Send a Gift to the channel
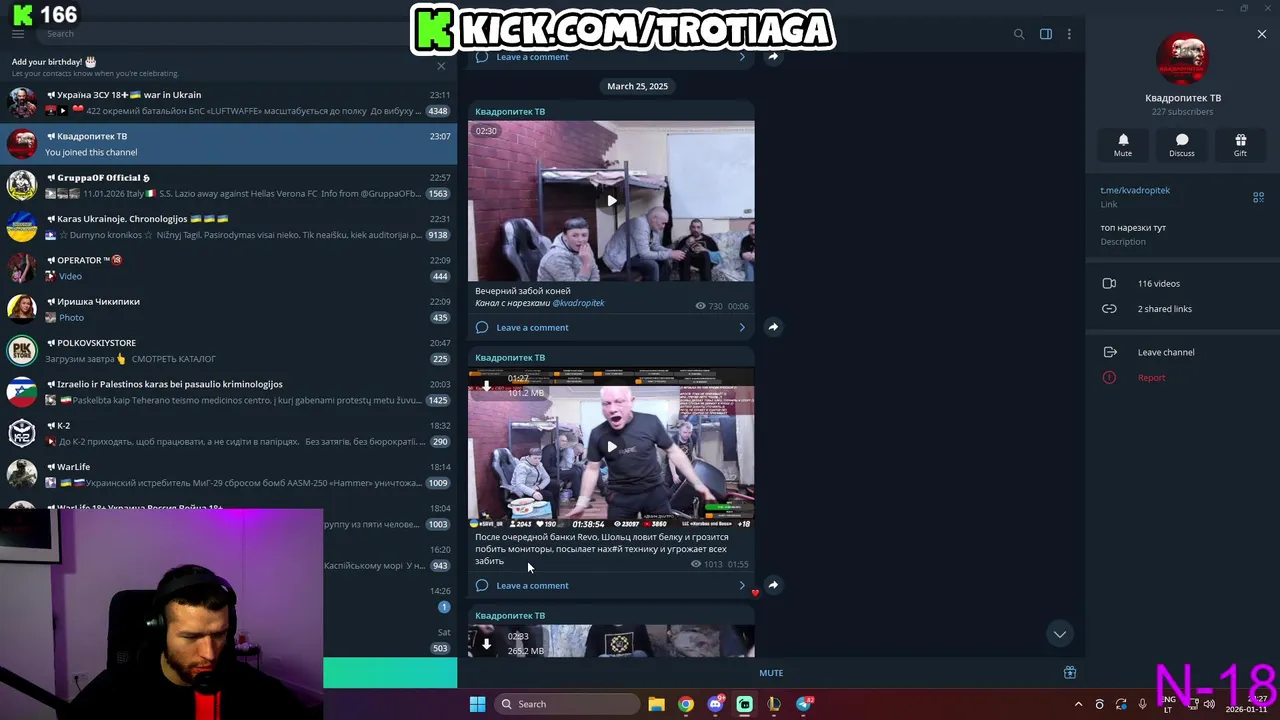This screenshot has height=720, width=1280. 1240,145
